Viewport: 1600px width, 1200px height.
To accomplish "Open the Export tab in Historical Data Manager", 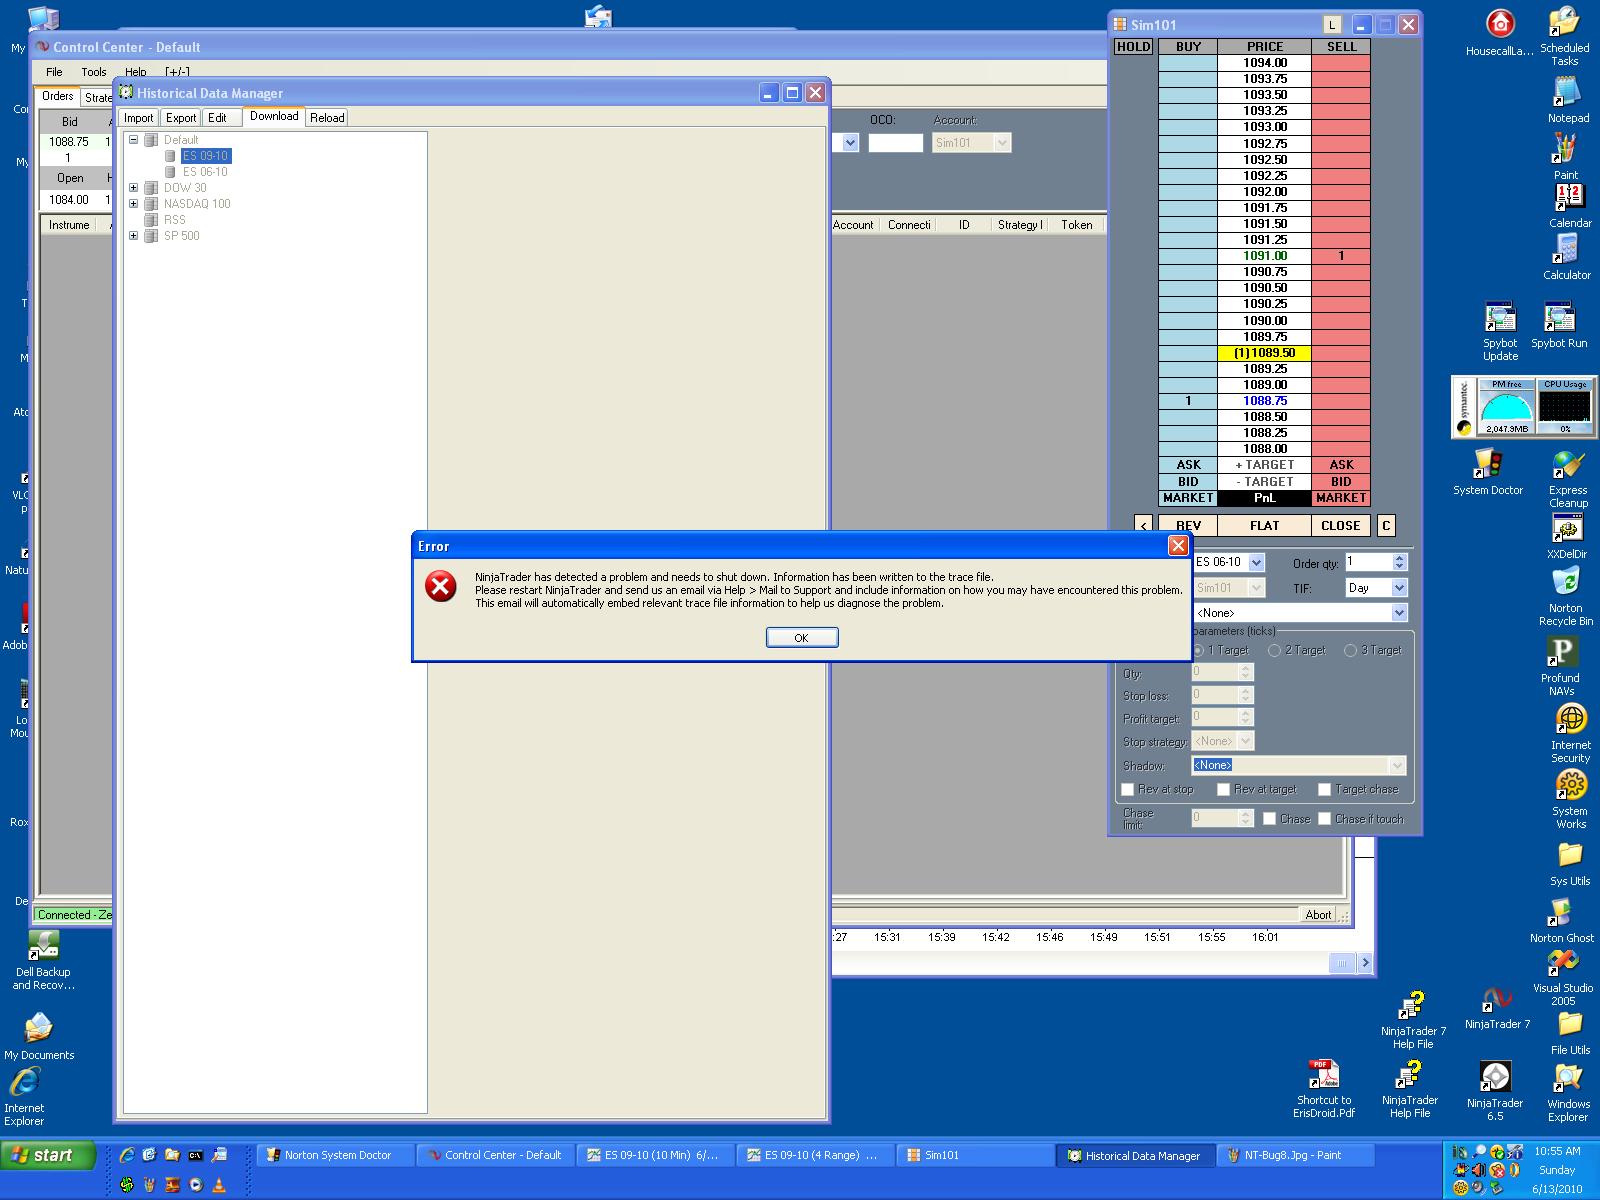I will (x=180, y=118).
